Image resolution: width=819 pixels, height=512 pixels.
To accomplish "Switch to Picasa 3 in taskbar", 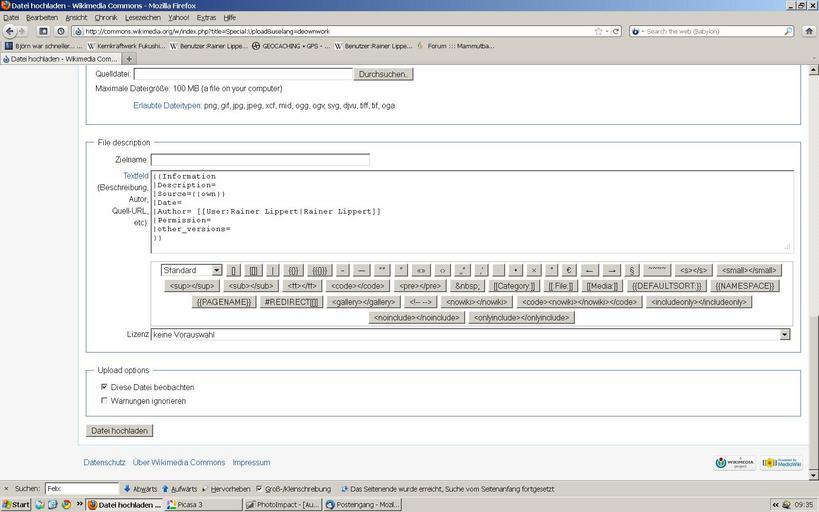I will (203, 505).
